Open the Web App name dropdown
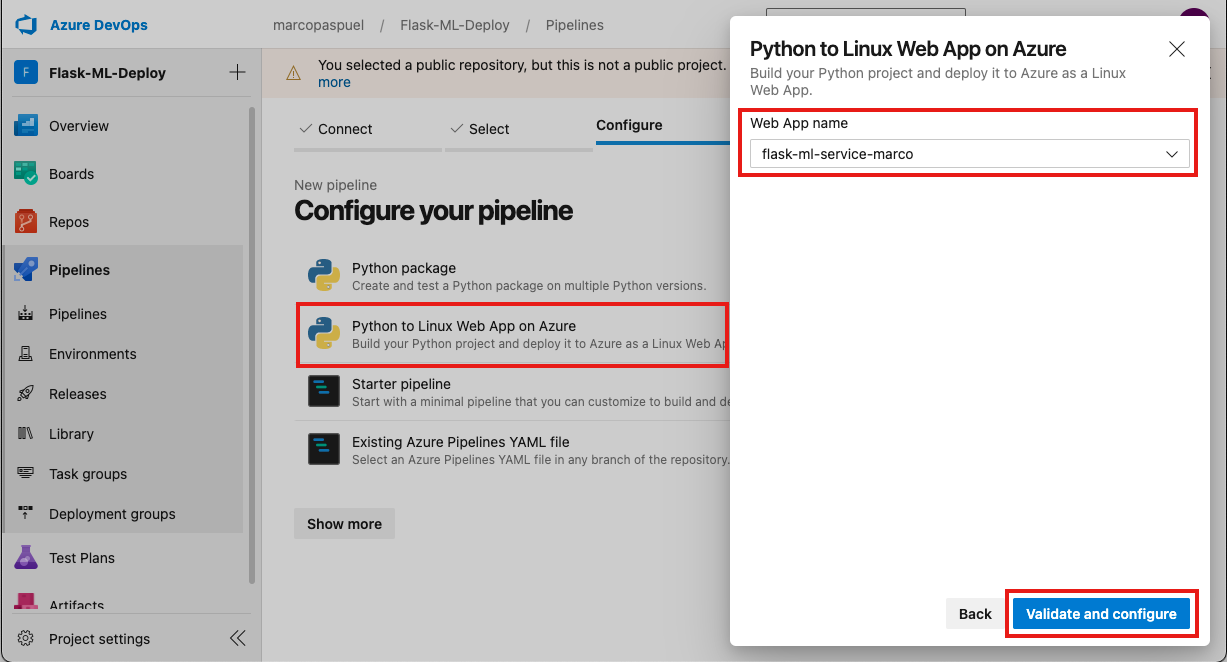 [969, 154]
